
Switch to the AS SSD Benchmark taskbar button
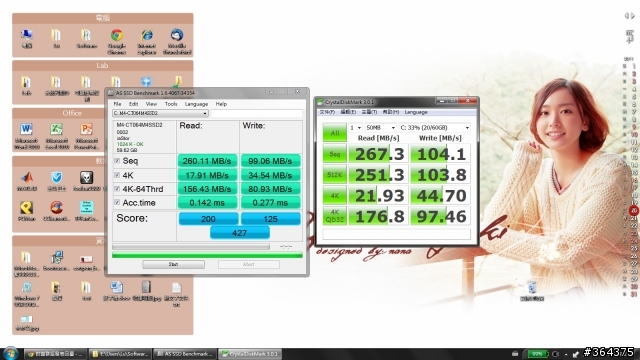[185, 354]
